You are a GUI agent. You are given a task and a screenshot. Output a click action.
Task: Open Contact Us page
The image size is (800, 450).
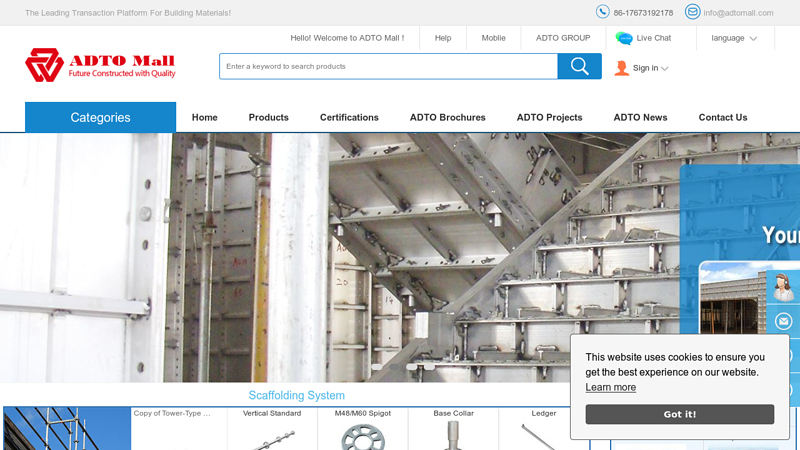[x=723, y=117]
